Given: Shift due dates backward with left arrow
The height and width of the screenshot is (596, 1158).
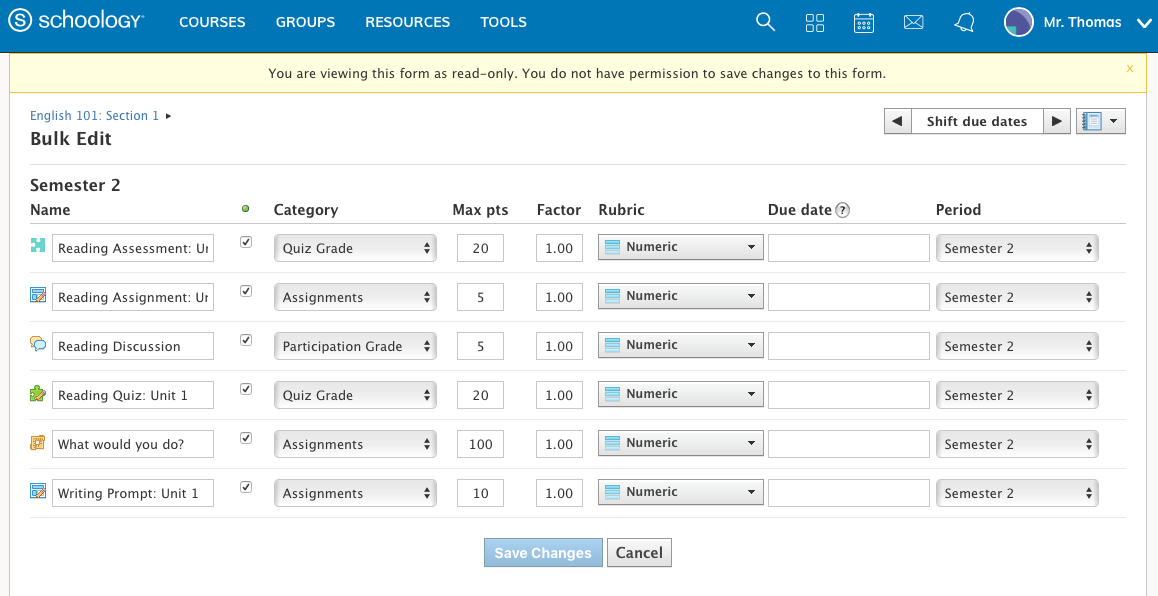Looking at the screenshot, I should click(x=897, y=121).
